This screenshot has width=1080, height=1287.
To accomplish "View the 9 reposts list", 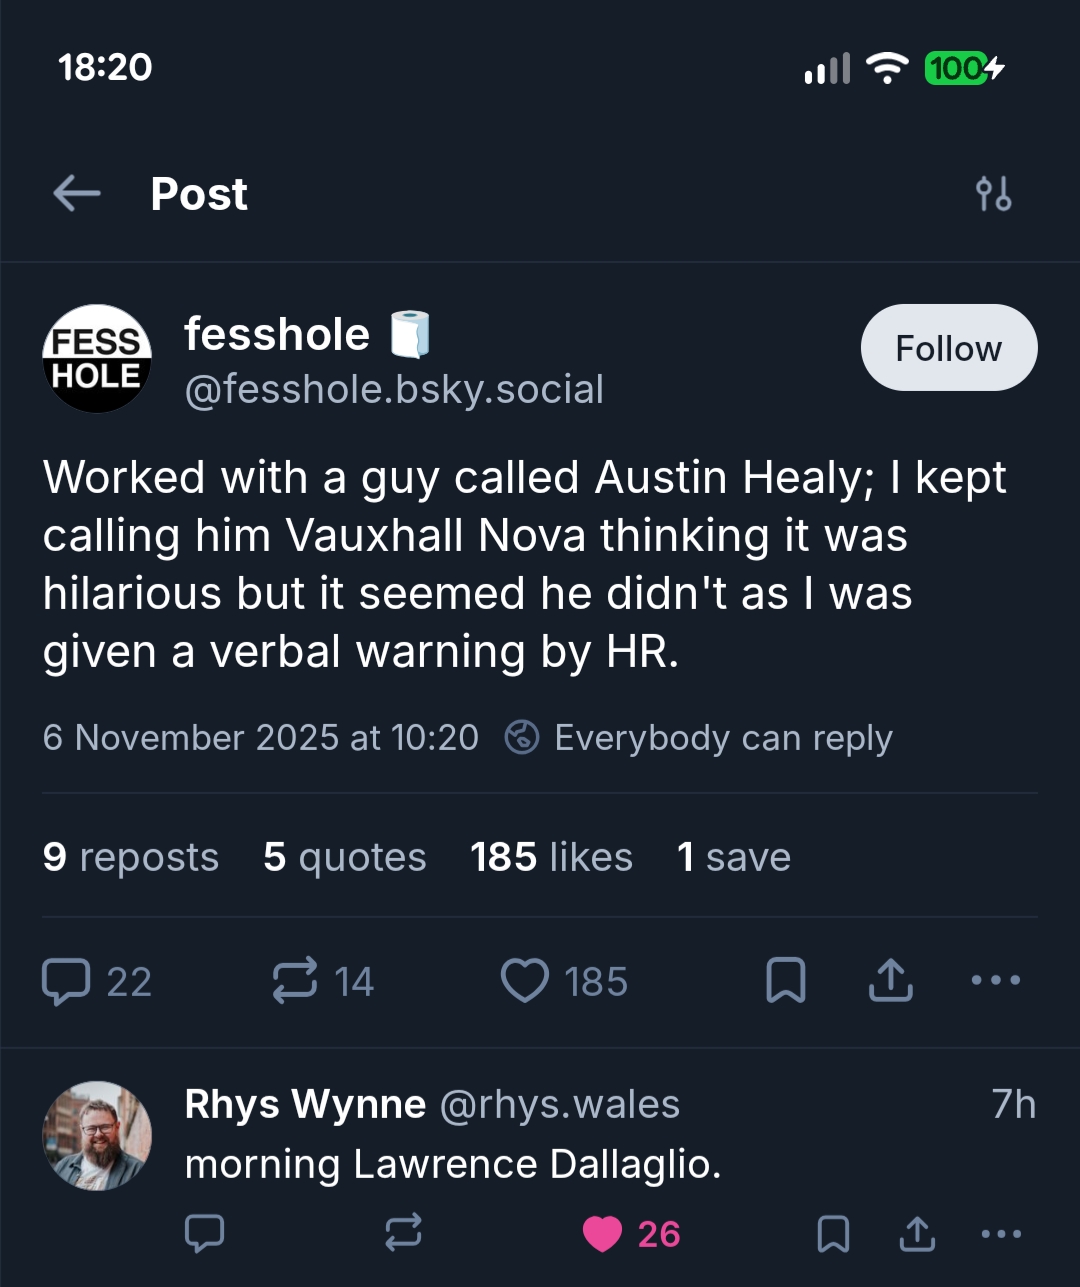I will click(x=131, y=857).
